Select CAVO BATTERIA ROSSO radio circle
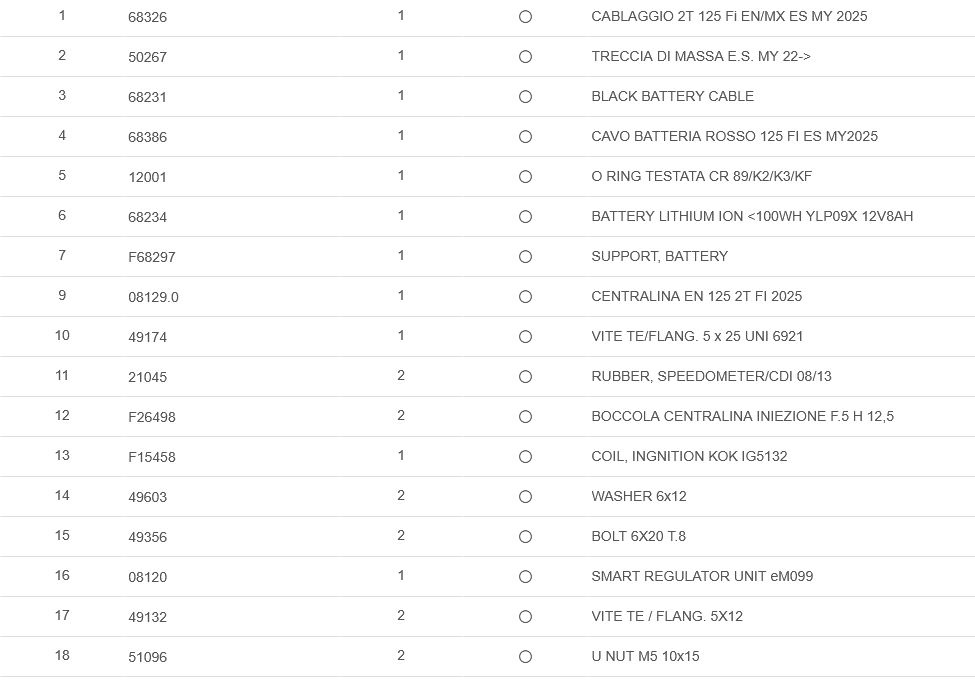 click(525, 137)
